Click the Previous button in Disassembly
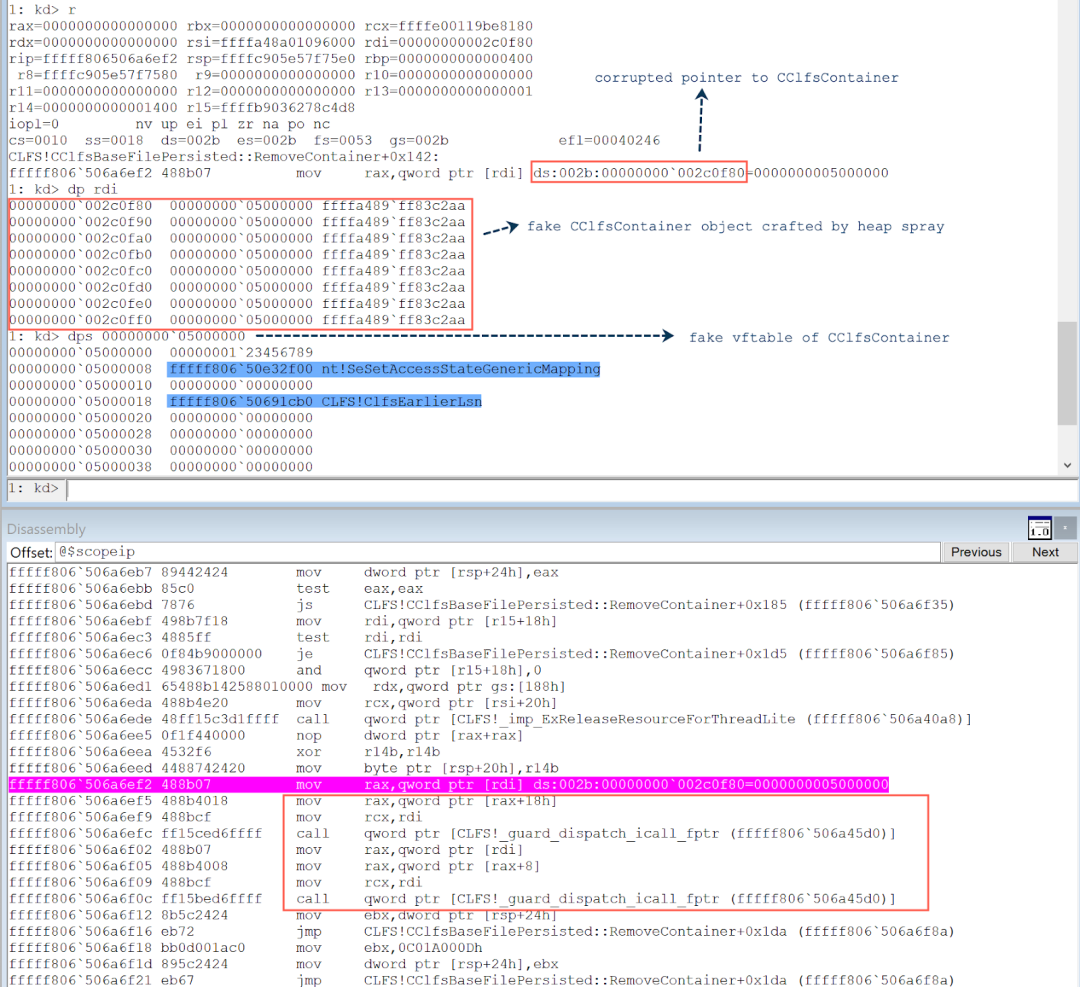Screen dimensions: 1080x987 click(x=976, y=552)
